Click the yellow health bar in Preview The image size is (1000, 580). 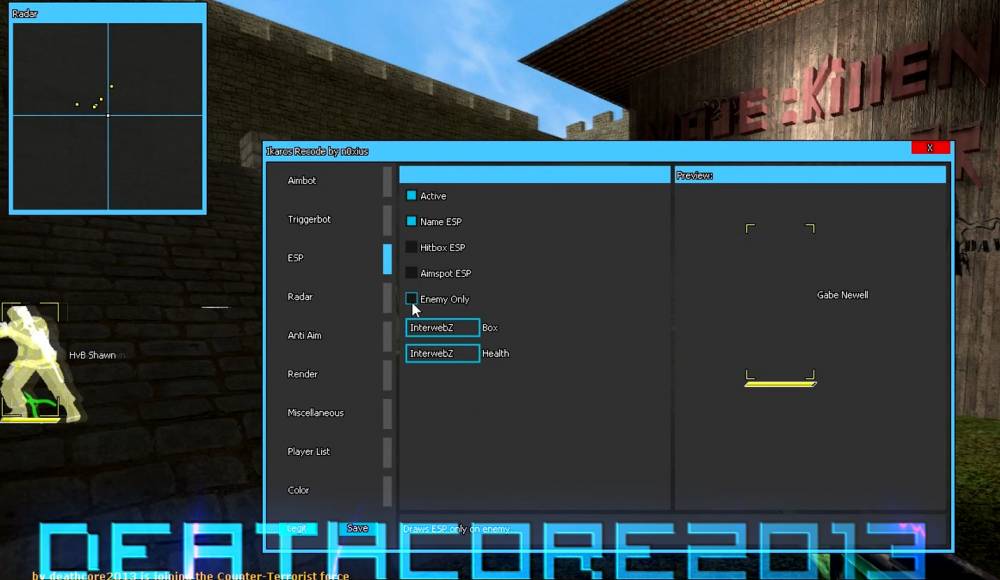coord(780,384)
